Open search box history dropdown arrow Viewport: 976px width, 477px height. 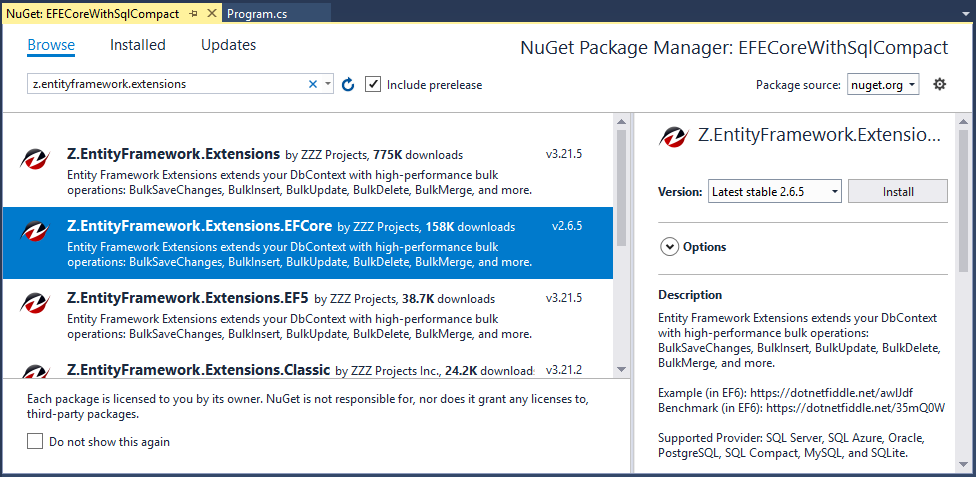coord(328,84)
